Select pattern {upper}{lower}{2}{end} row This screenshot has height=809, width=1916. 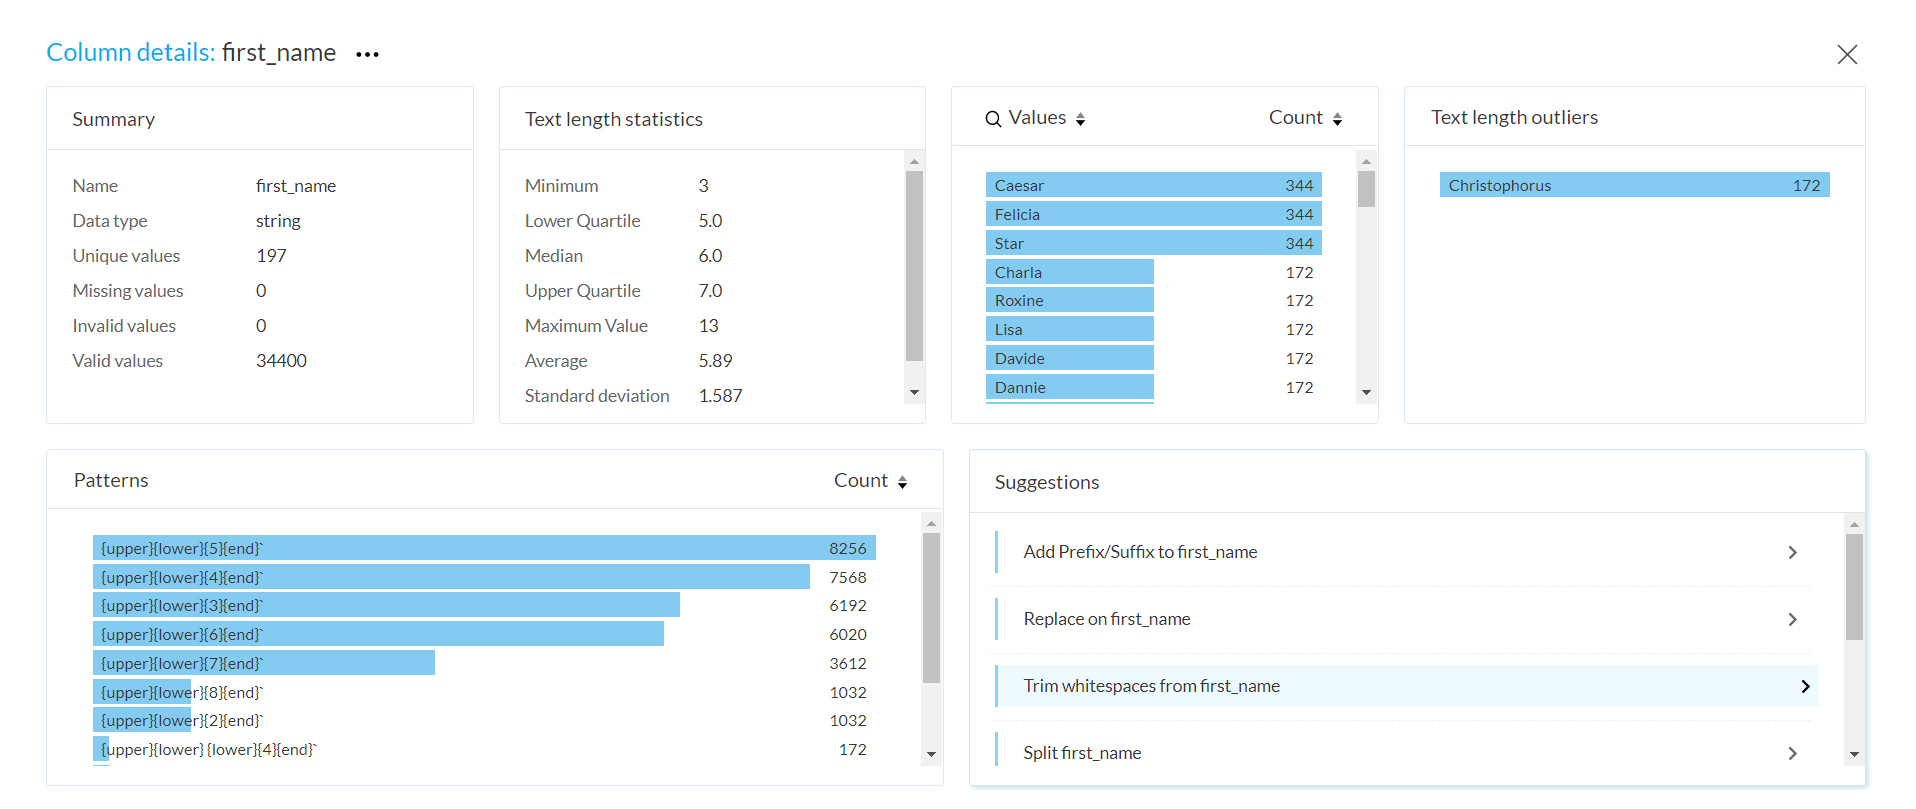click(x=484, y=720)
